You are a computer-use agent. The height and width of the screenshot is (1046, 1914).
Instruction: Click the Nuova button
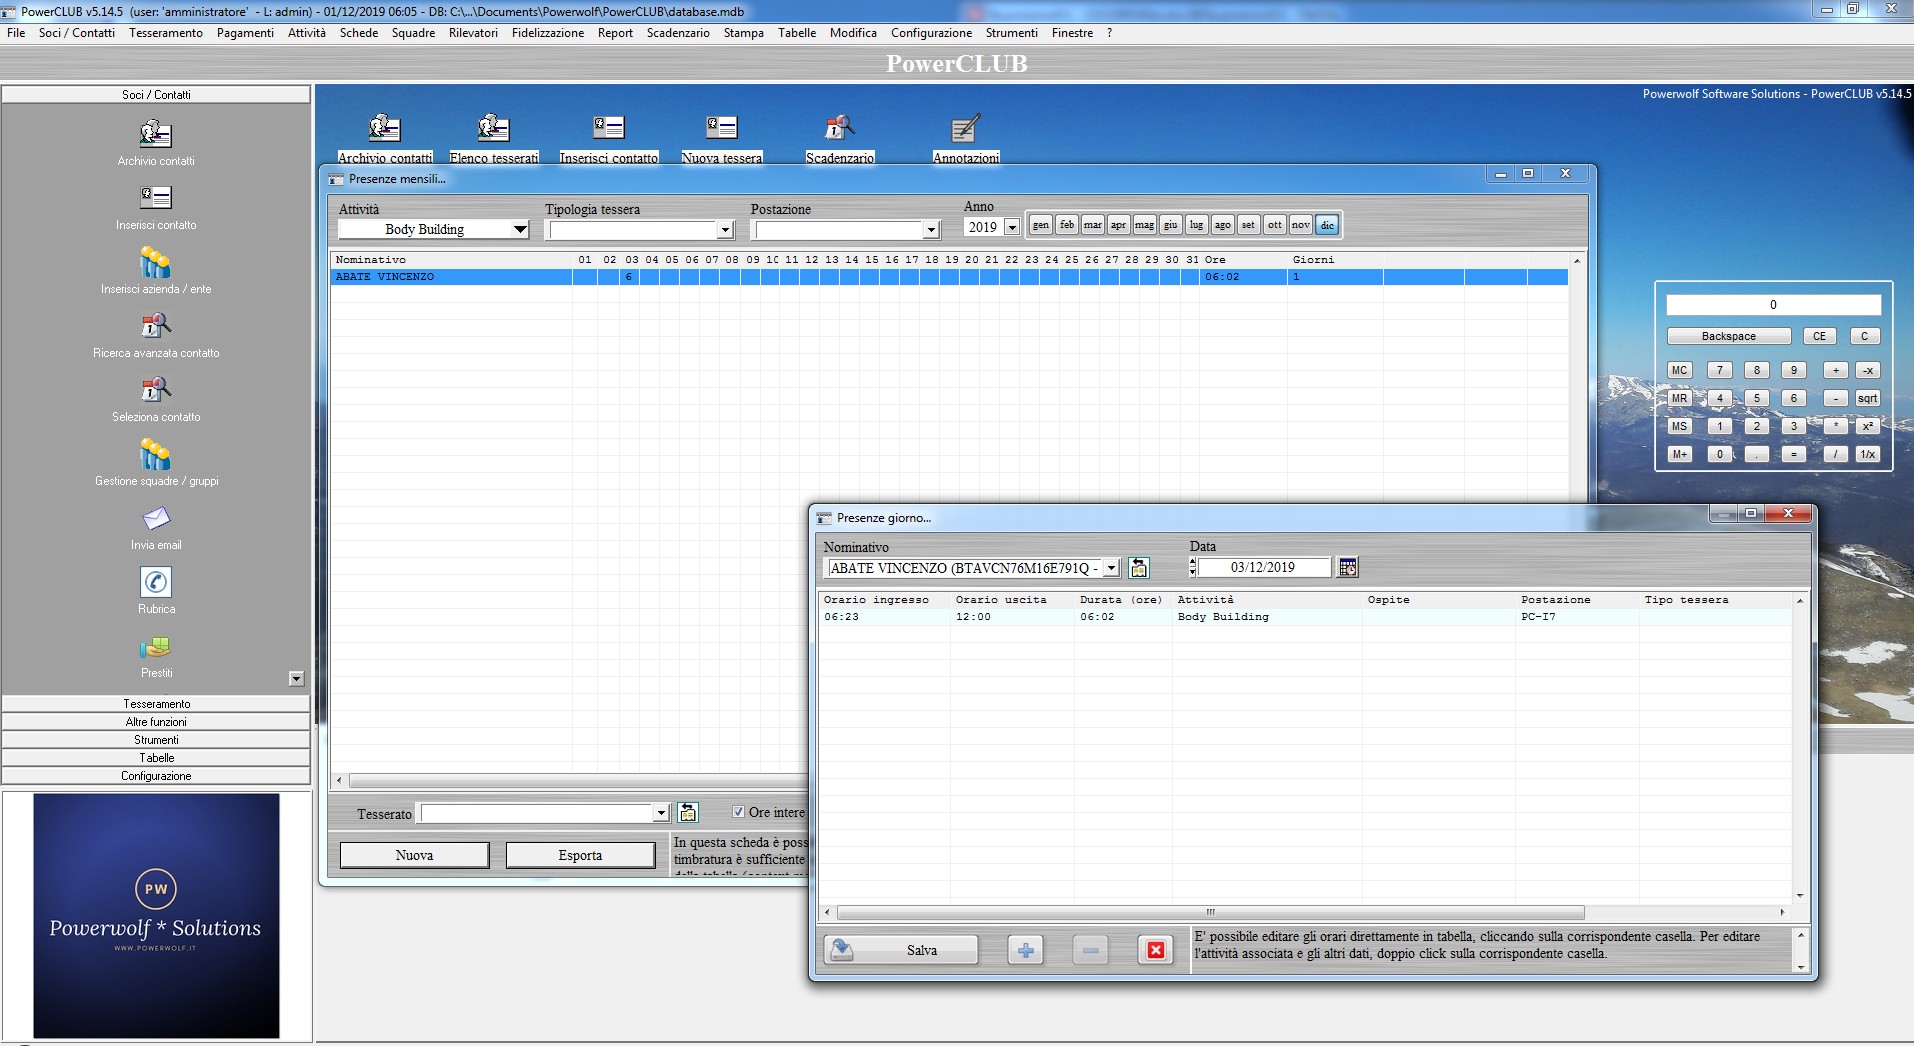pos(414,855)
